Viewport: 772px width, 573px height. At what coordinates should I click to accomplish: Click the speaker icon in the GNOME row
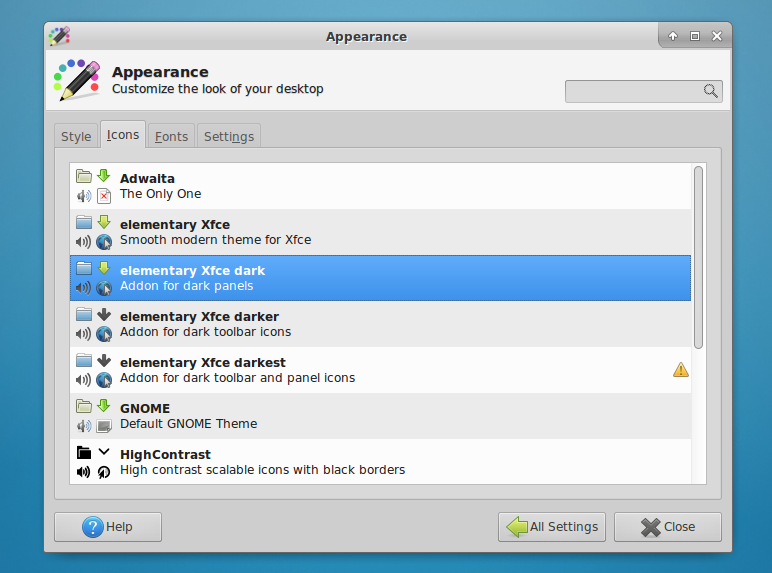[84, 426]
